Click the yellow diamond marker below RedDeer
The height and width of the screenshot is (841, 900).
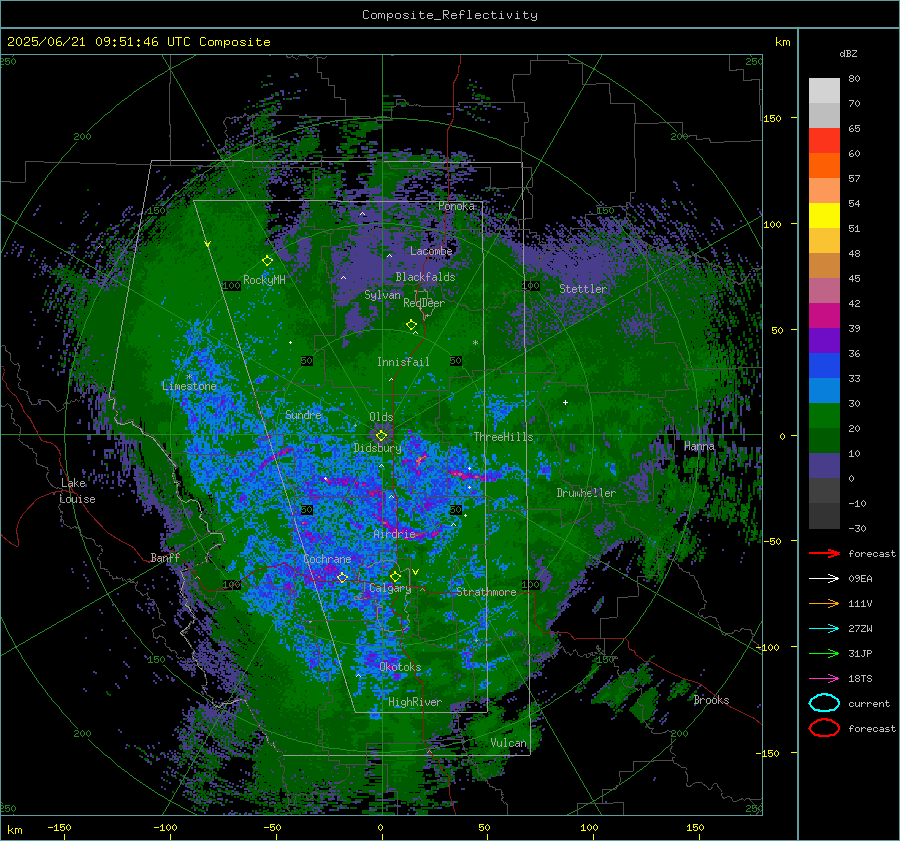point(412,325)
